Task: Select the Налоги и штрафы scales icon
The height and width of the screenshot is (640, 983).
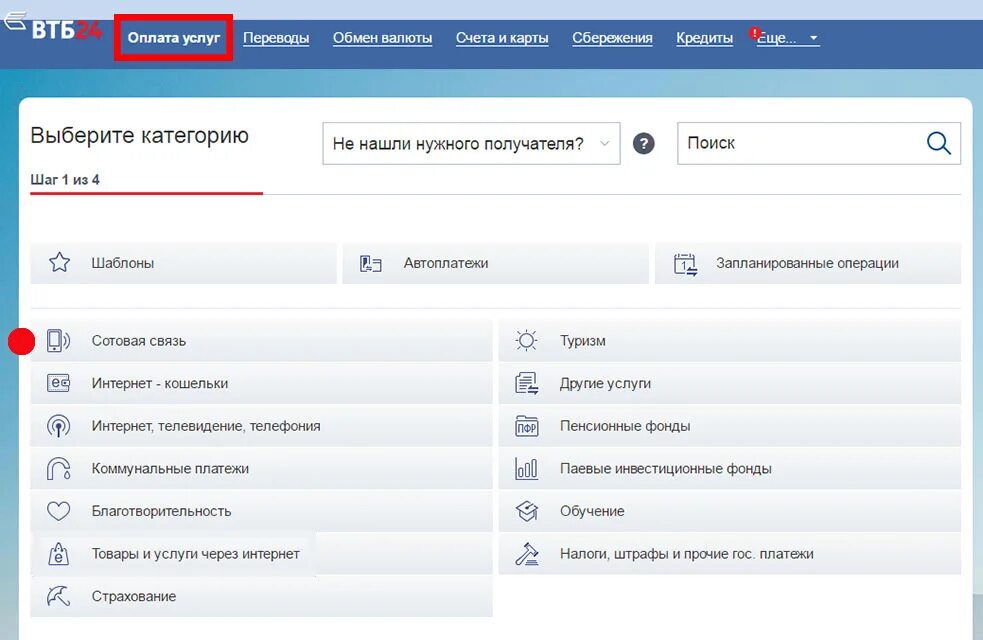Action: [x=526, y=553]
